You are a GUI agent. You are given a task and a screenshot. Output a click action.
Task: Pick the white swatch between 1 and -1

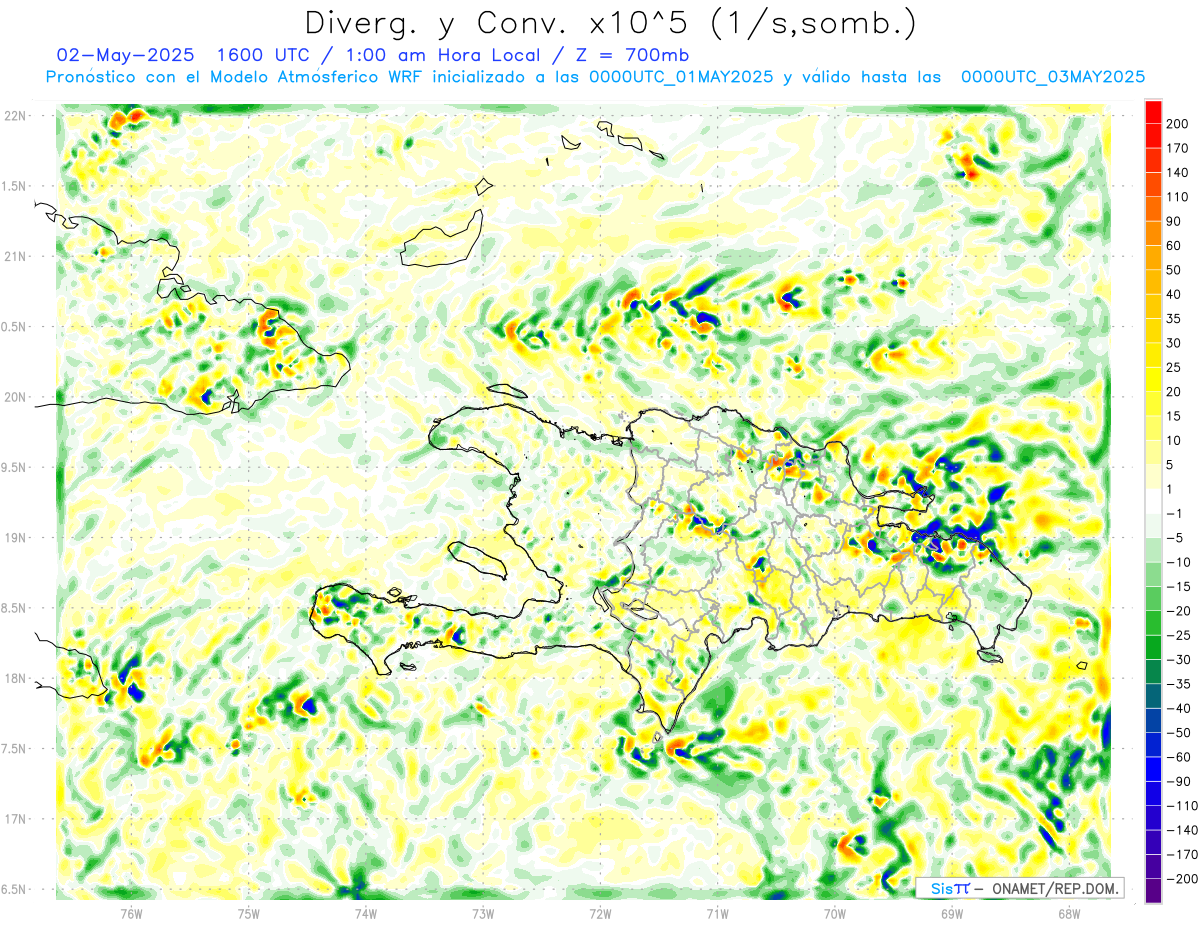point(1153,501)
